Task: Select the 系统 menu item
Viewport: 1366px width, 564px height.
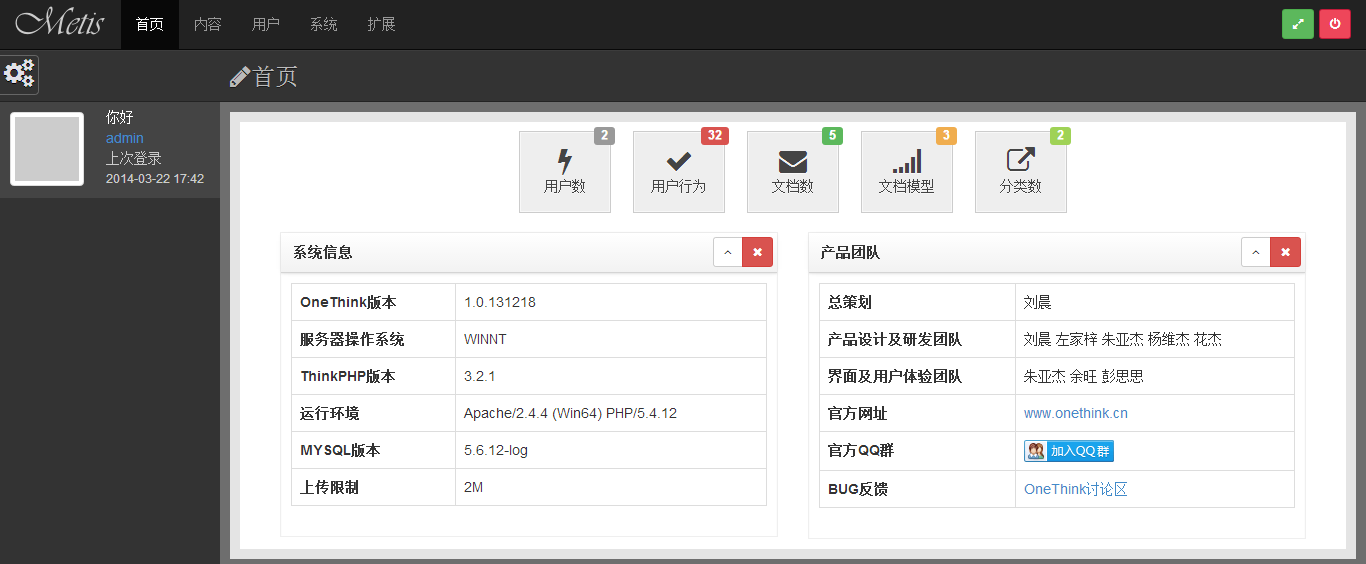Action: [x=323, y=24]
